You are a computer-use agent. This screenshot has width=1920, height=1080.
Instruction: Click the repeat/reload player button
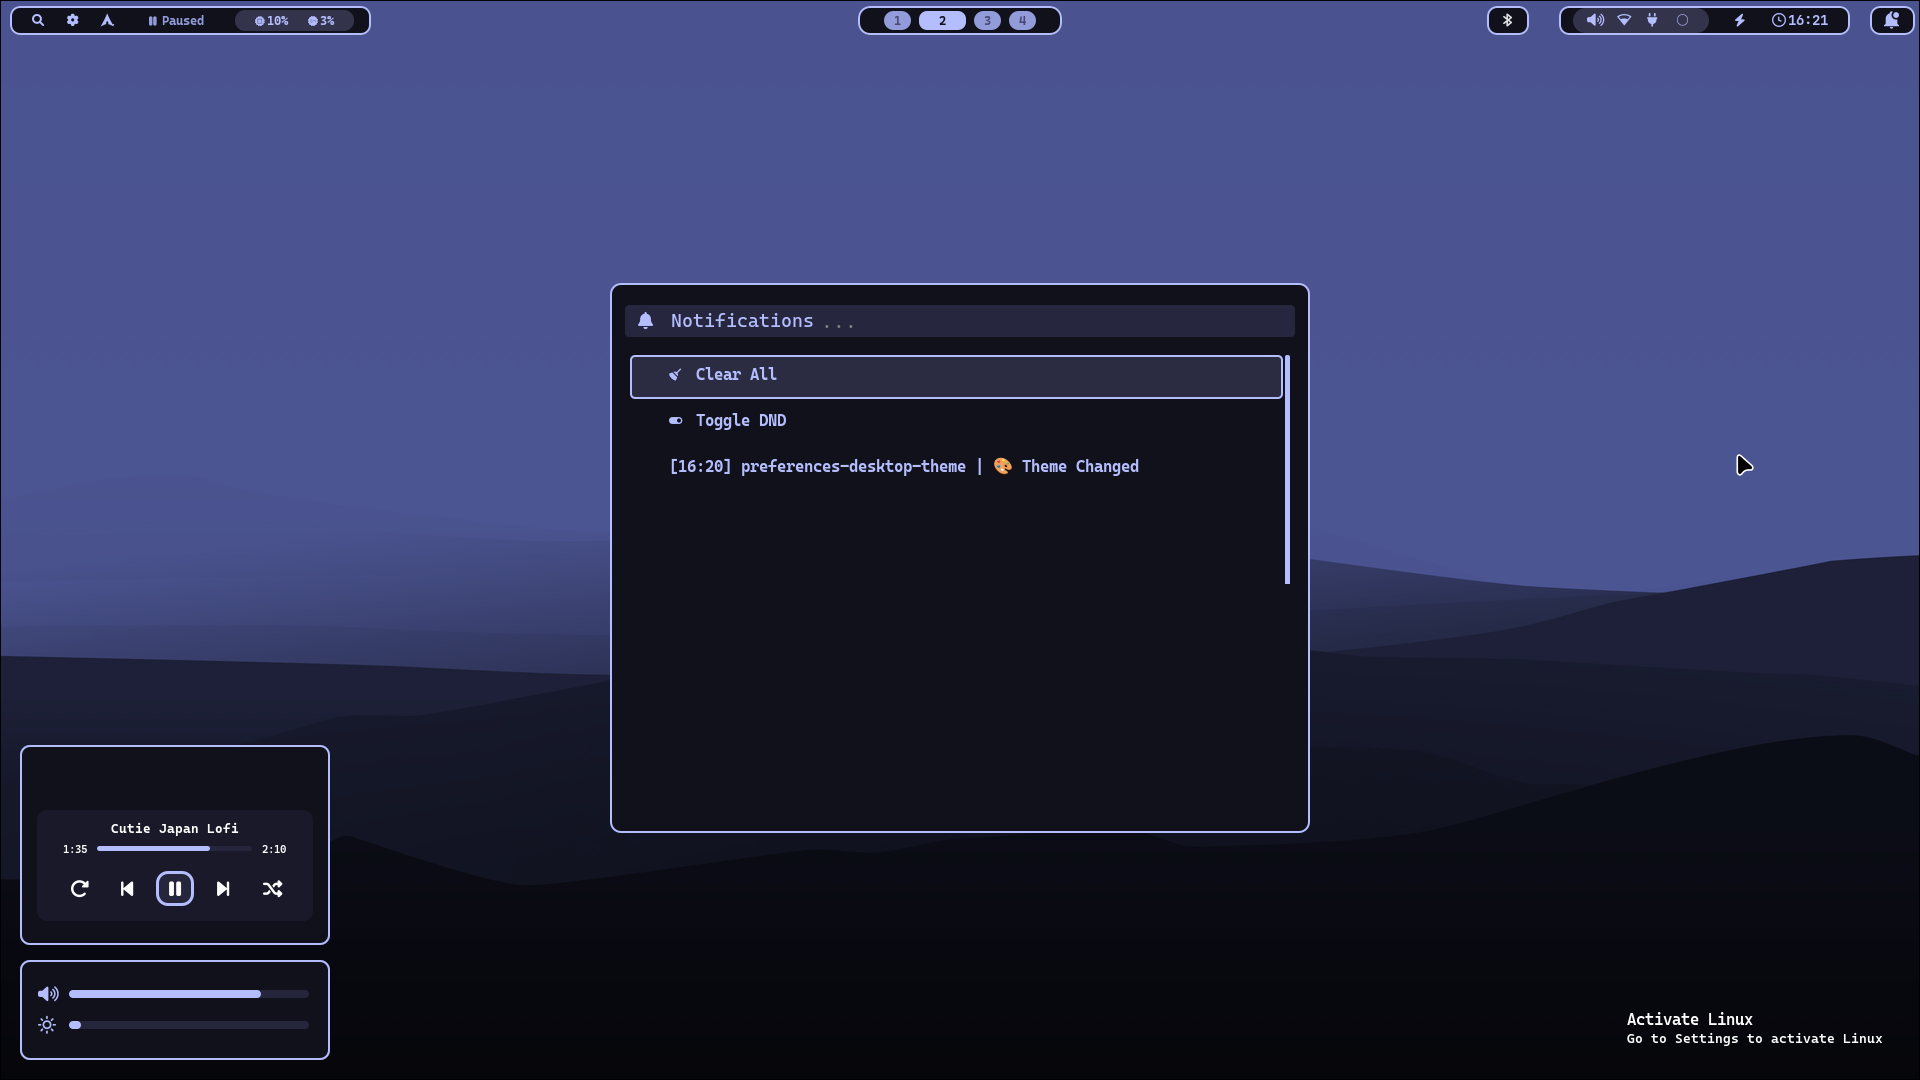coord(80,889)
